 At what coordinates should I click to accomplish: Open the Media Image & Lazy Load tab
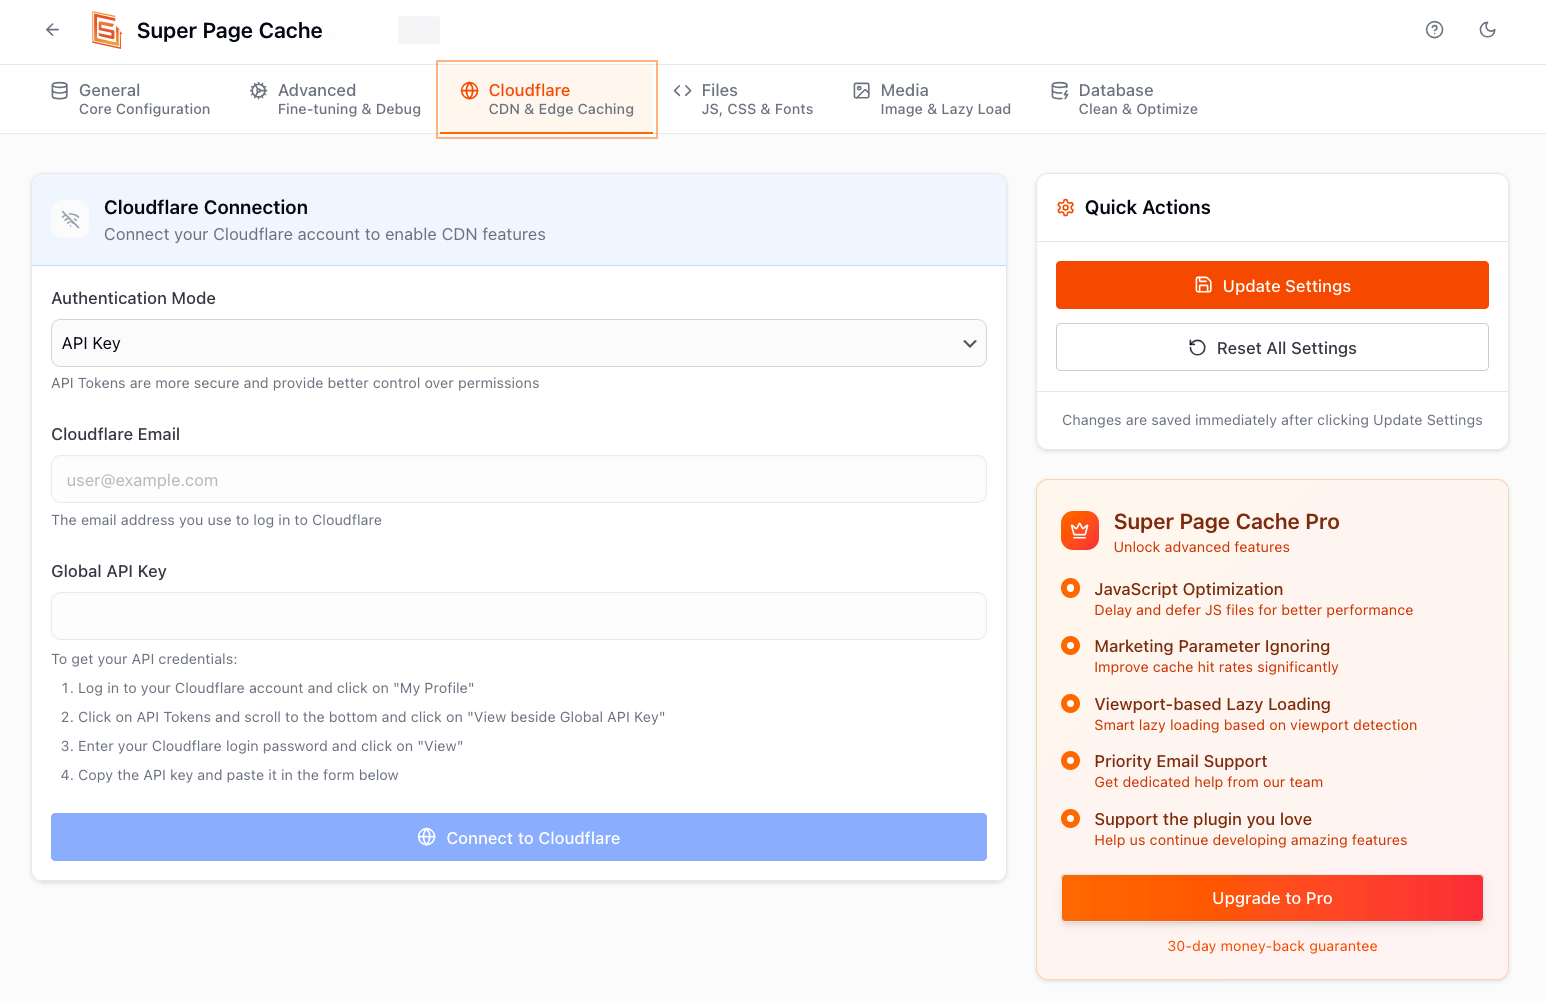tap(932, 99)
